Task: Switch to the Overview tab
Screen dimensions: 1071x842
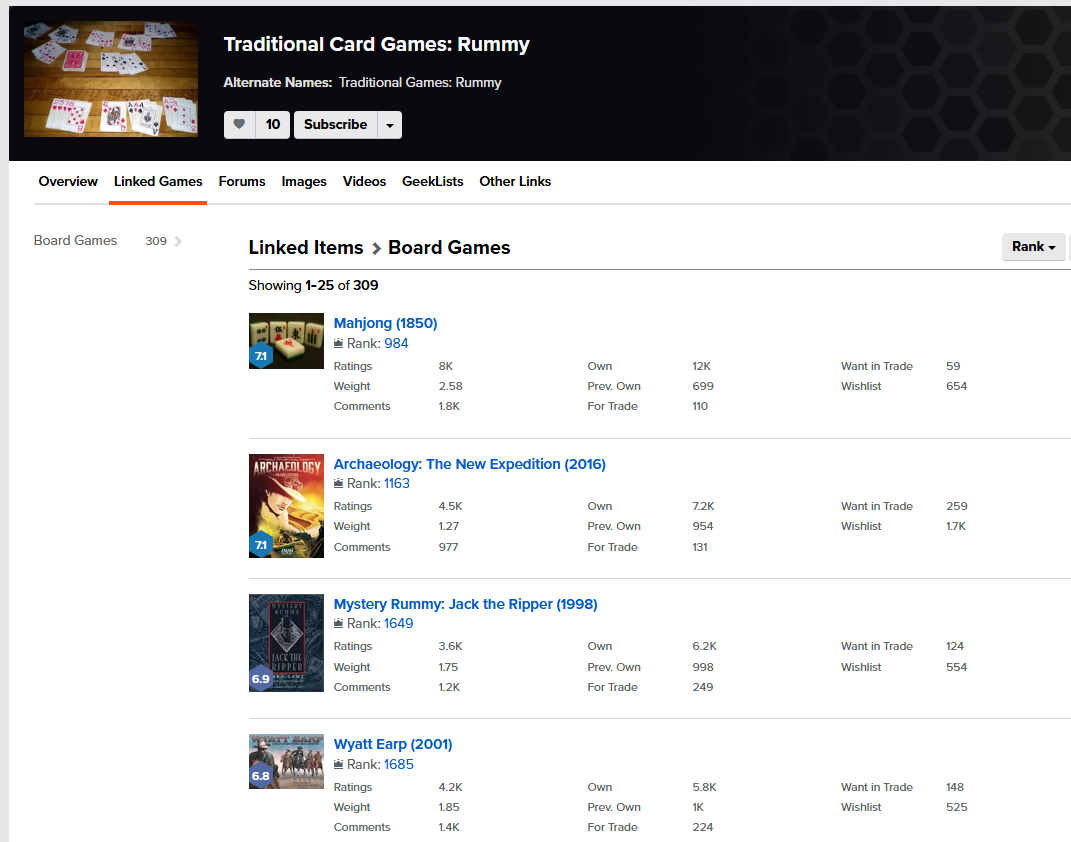Action: 68,182
